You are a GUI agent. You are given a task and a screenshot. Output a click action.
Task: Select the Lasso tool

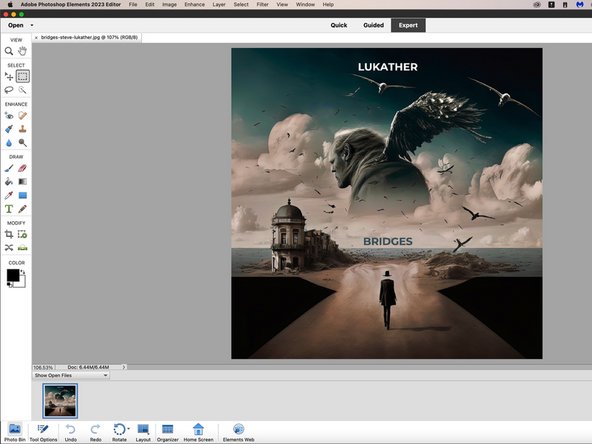click(9, 90)
